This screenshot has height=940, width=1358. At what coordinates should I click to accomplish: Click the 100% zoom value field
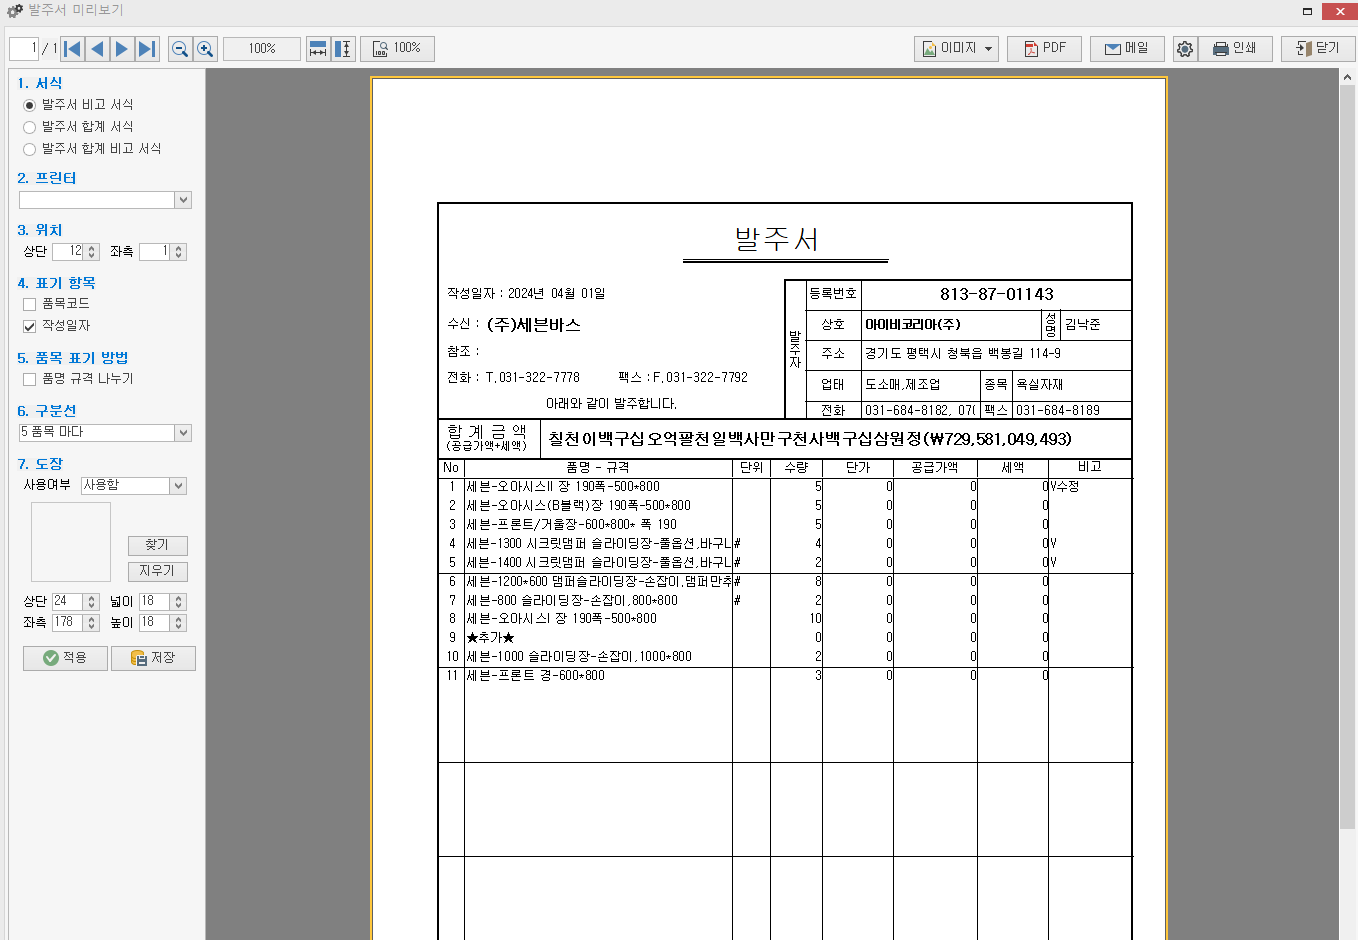262,48
